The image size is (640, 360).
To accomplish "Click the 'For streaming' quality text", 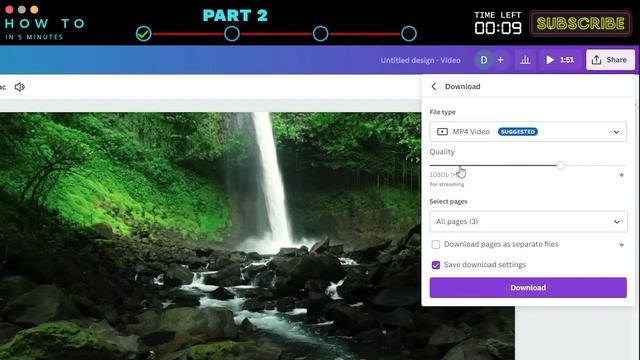I will coord(447,184).
